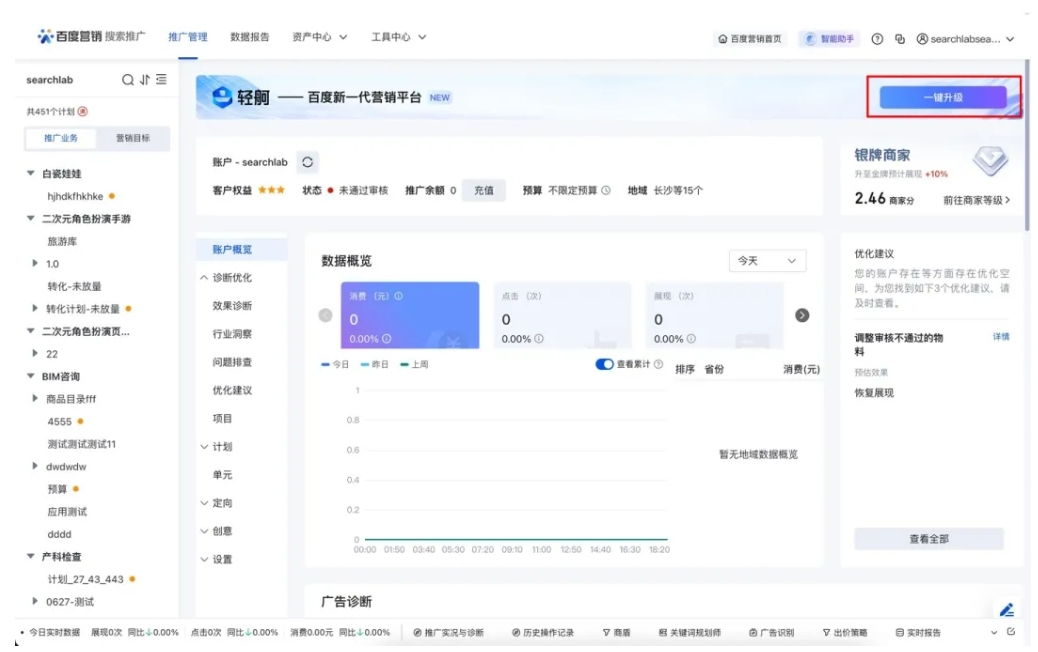Viewport: 1038px width, 652px height.
Task: Open 推广实况与诊断 in bottom bar
Action: coord(448,632)
